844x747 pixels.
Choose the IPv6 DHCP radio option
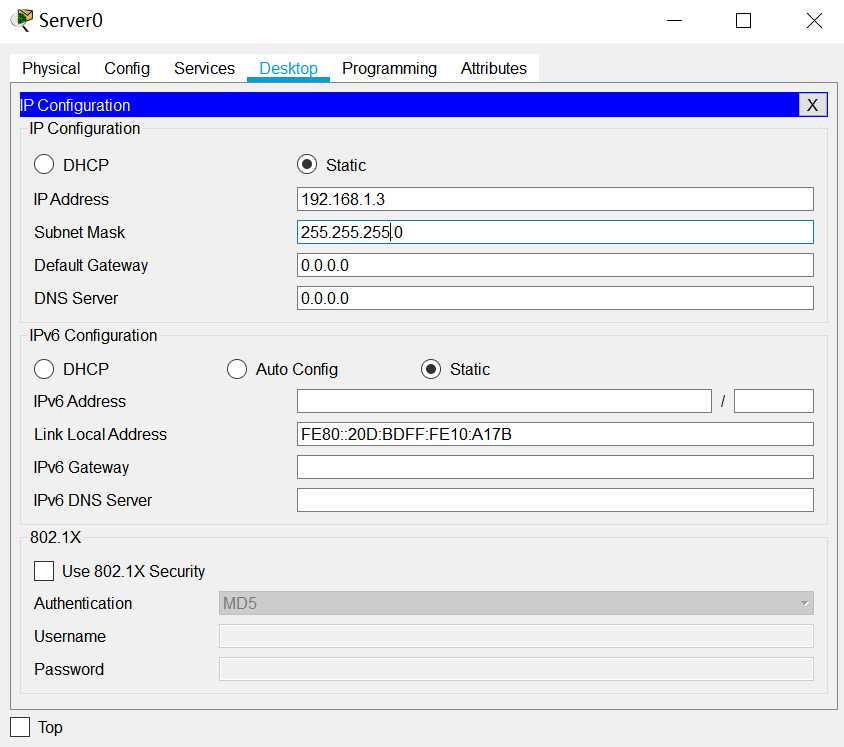(44, 369)
